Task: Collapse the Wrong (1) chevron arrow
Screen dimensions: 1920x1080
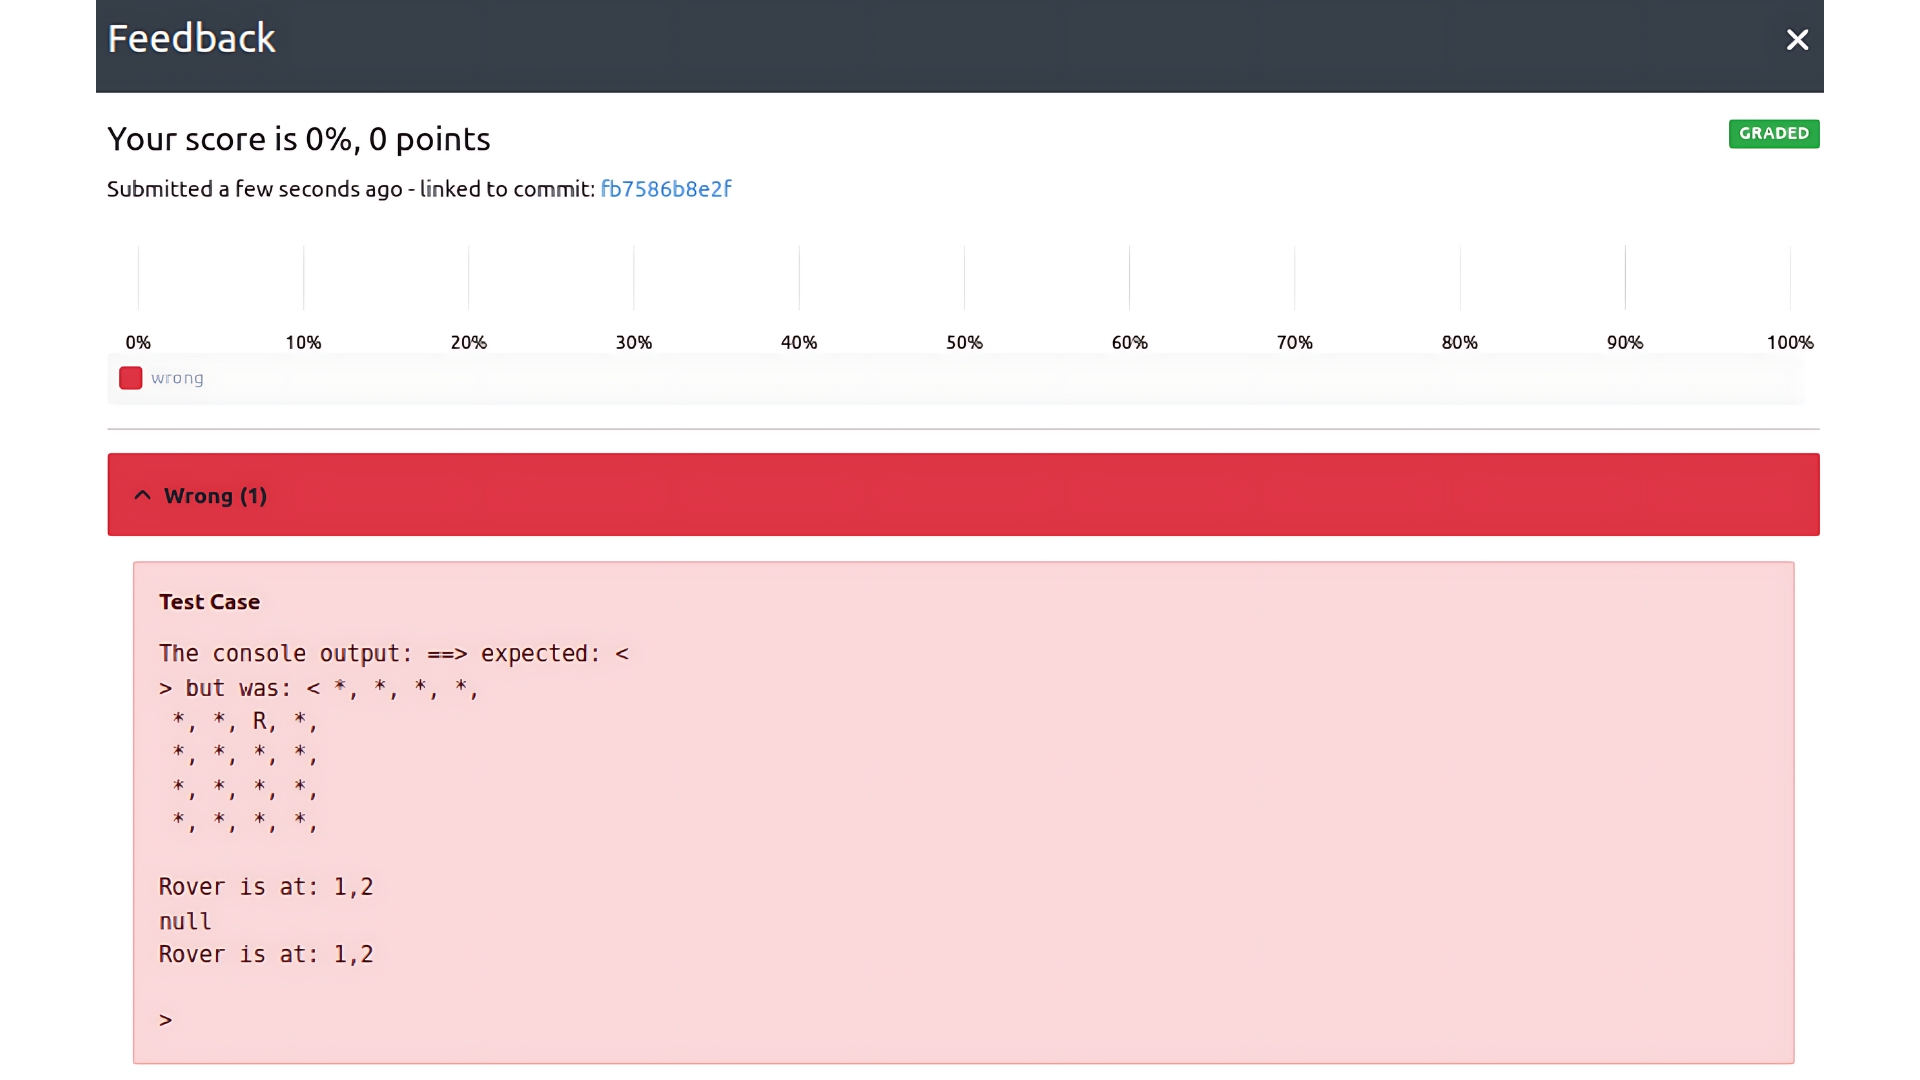Action: coord(143,496)
